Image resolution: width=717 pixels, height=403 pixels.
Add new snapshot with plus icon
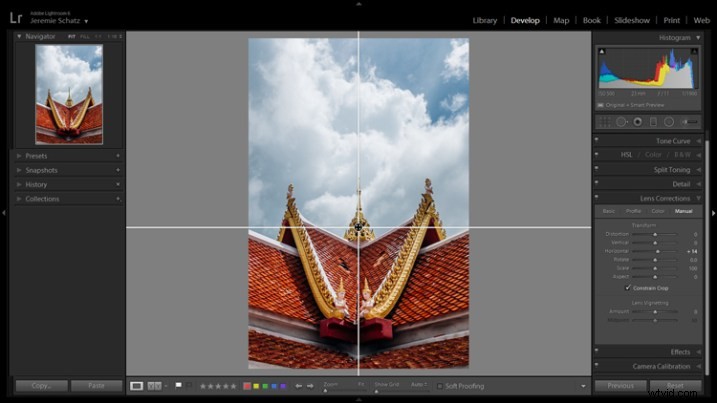118,170
